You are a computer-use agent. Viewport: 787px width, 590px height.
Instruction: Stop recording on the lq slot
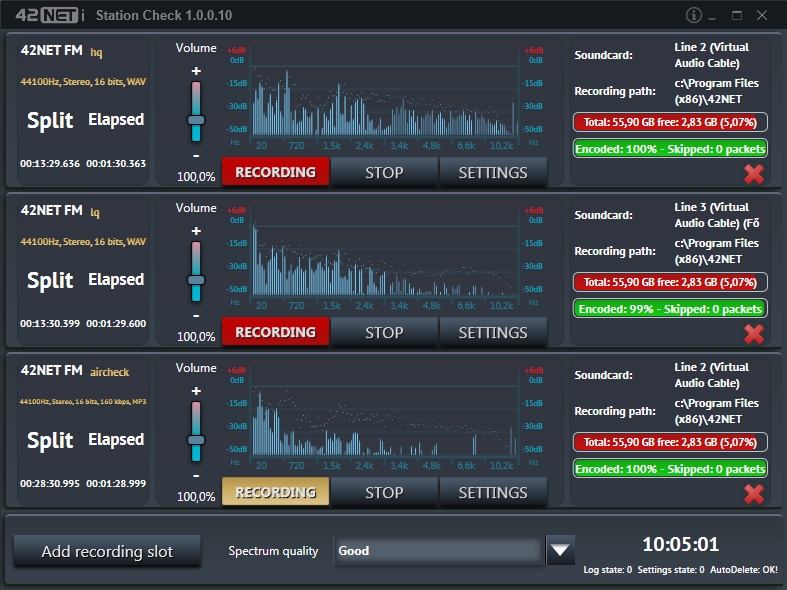(384, 332)
